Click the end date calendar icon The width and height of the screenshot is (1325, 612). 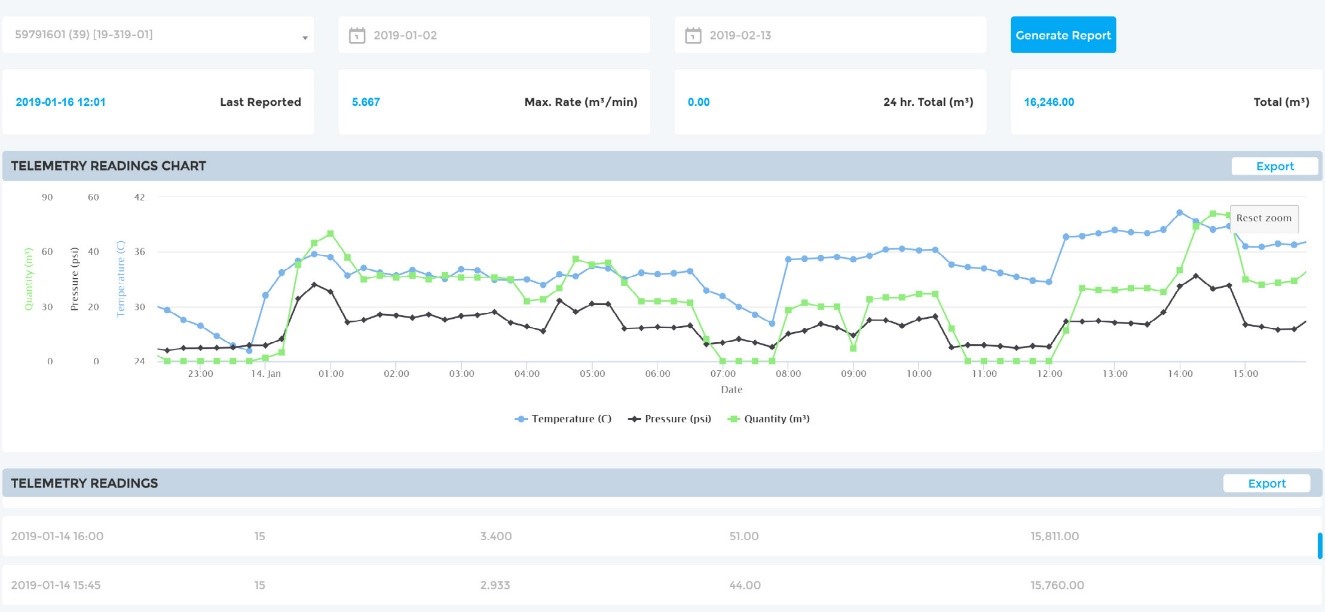click(x=693, y=36)
